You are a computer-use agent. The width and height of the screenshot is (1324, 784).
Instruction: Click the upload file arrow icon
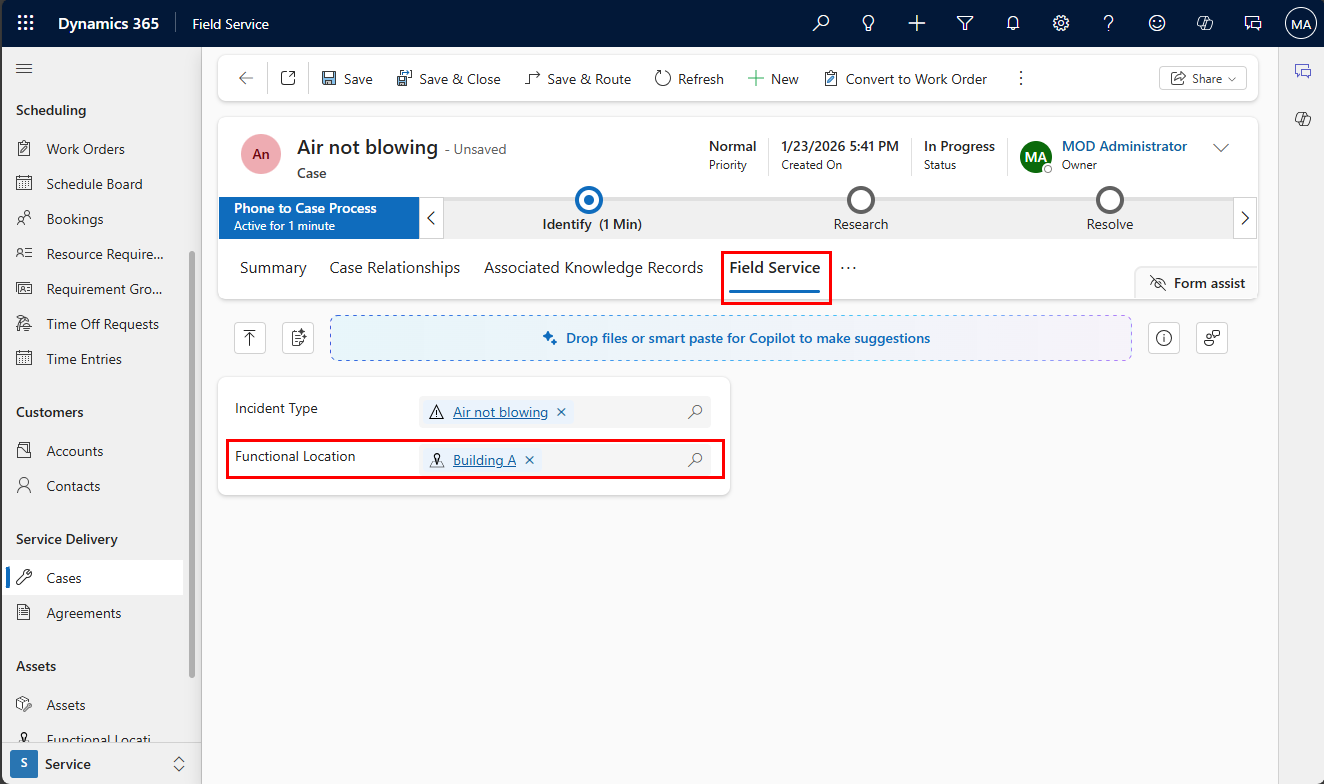(x=250, y=338)
